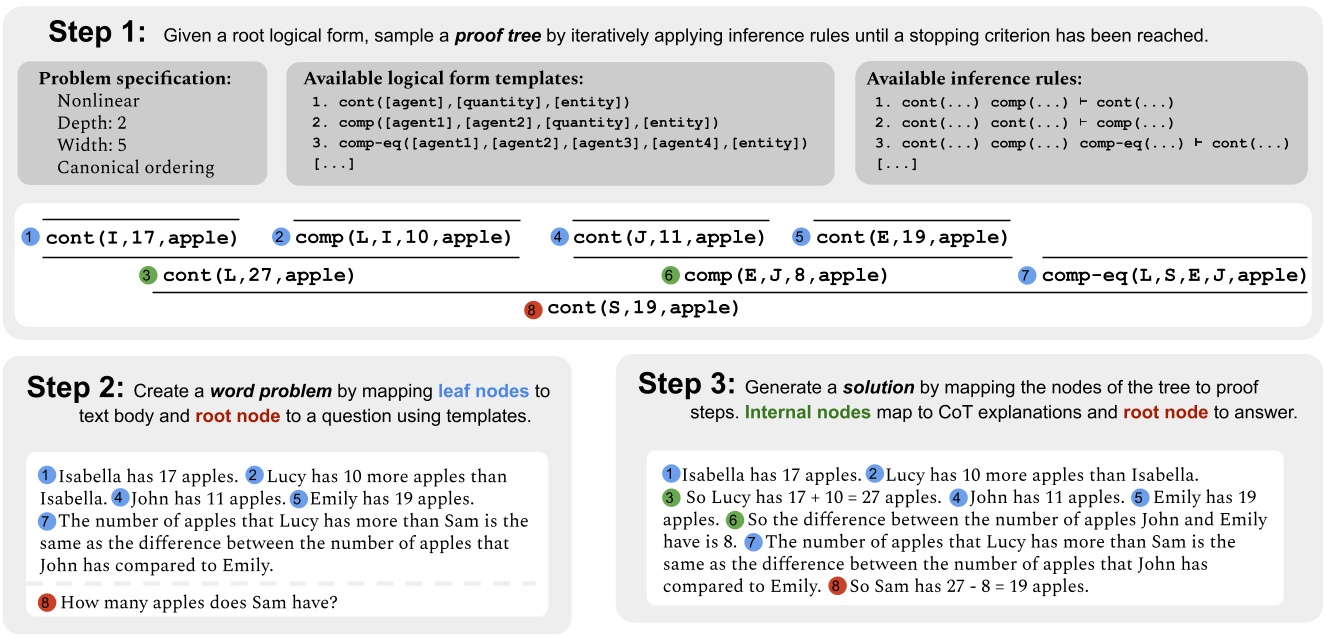Select blue circle 7 beside the comp-eq node
Viewport: 1325px width, 637px height.
click(x=1027, y=275)
